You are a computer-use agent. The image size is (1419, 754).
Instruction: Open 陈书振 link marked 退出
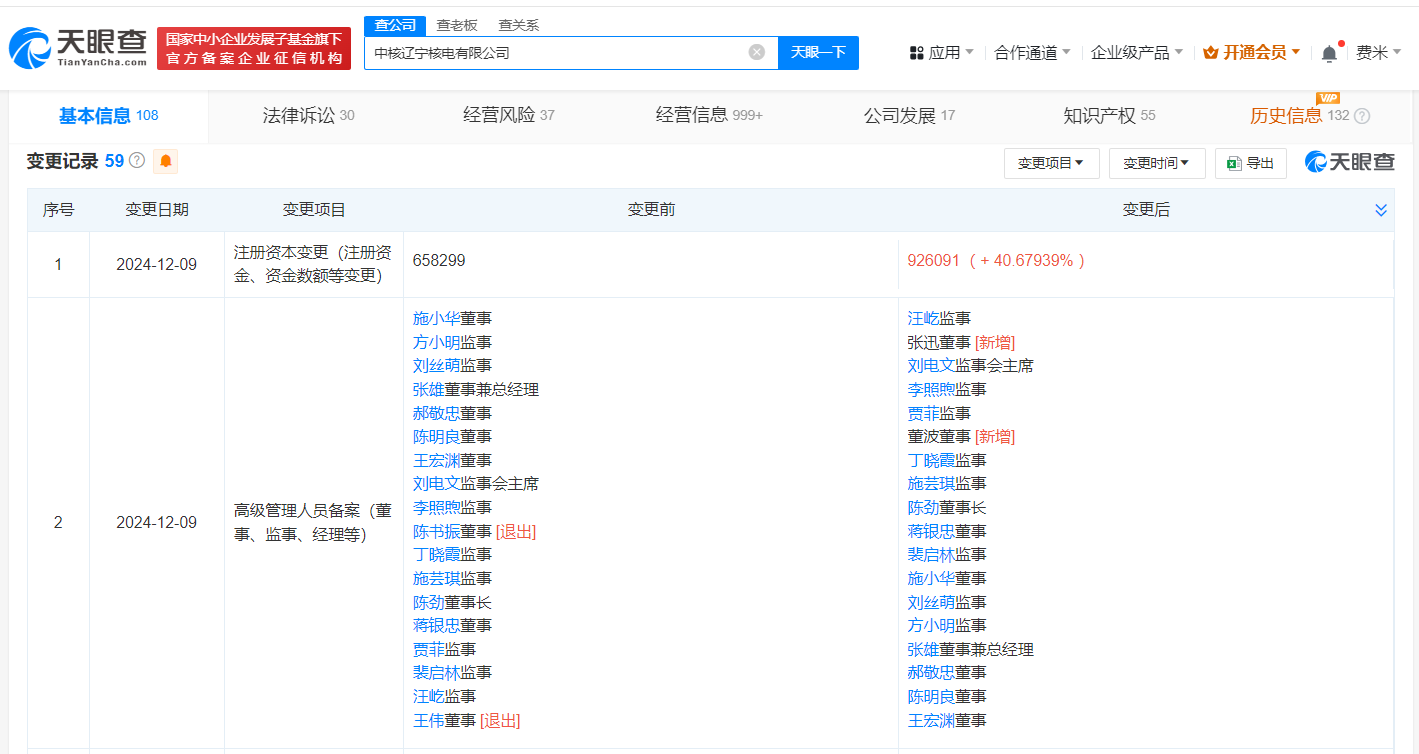pyautogui.click(x=436, y=531)
